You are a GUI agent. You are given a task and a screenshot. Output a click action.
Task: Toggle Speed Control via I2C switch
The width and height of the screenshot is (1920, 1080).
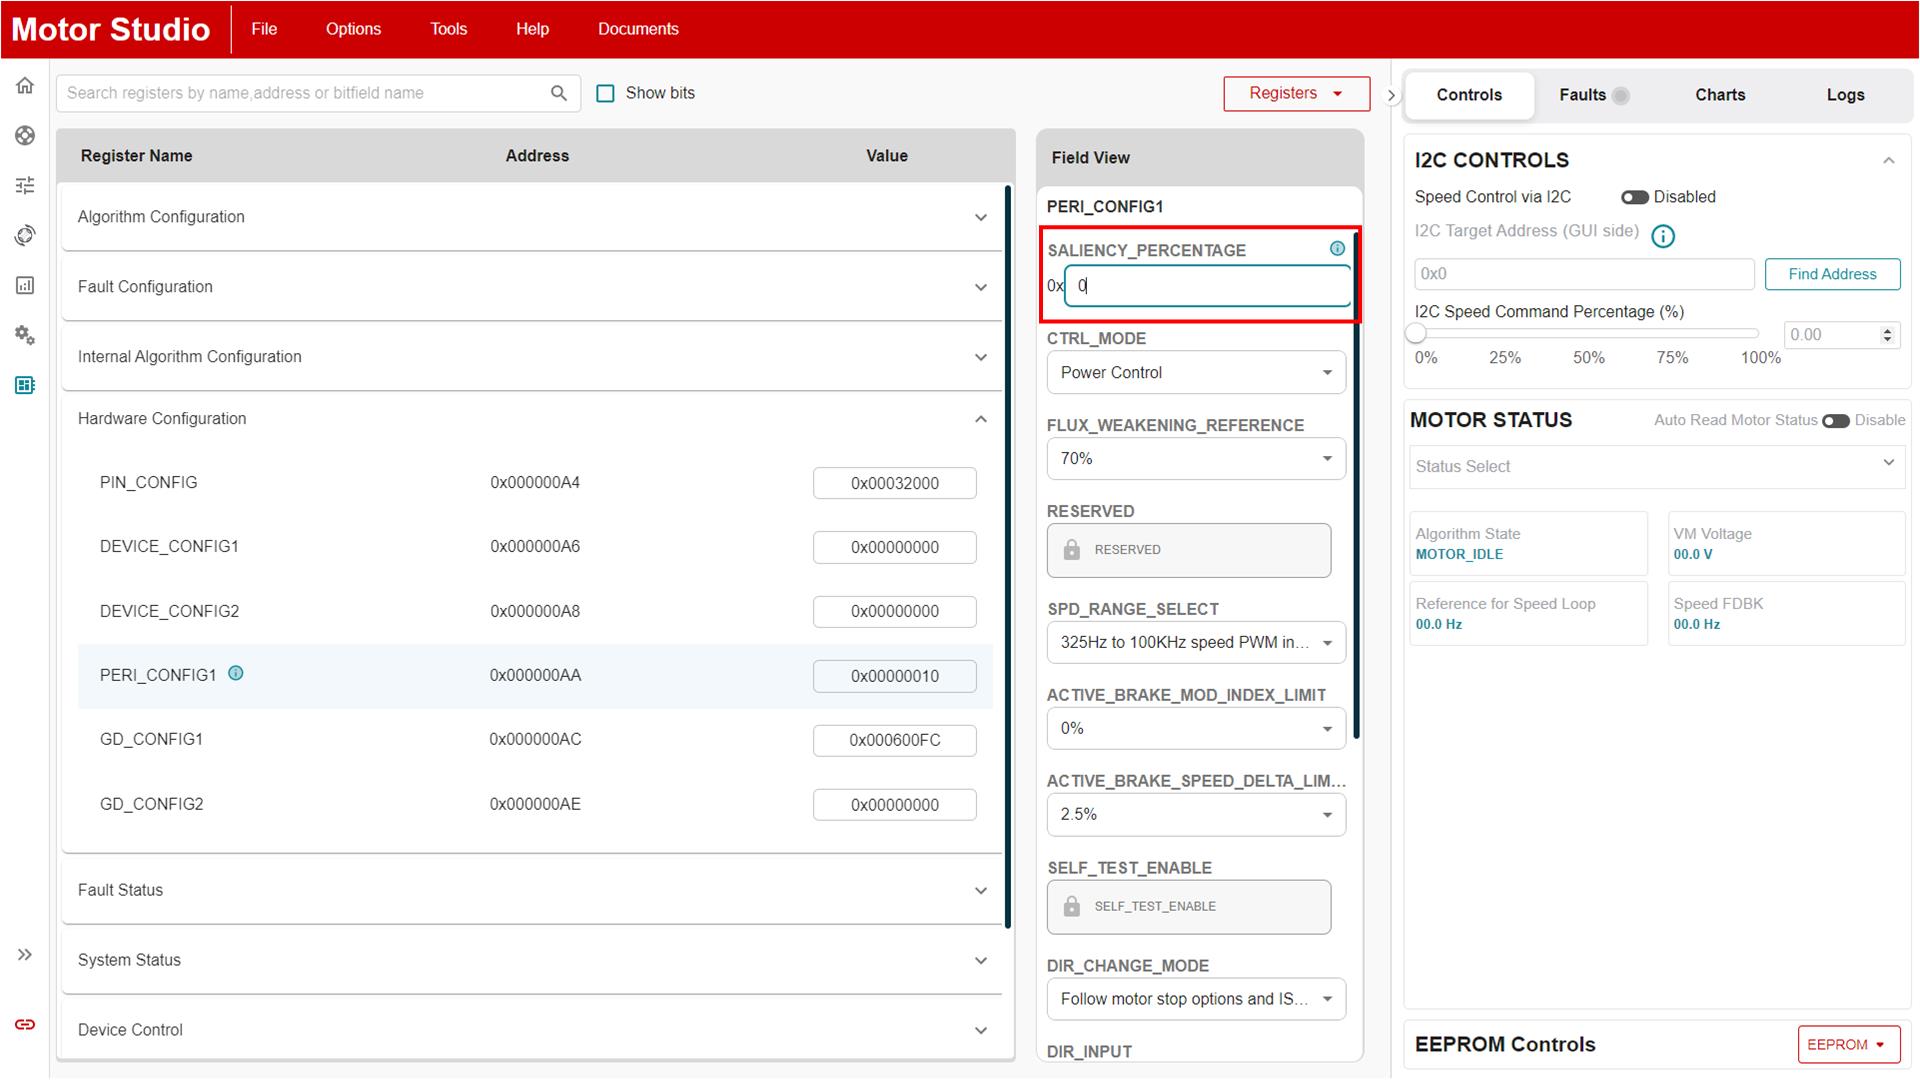pos(1634,197)
